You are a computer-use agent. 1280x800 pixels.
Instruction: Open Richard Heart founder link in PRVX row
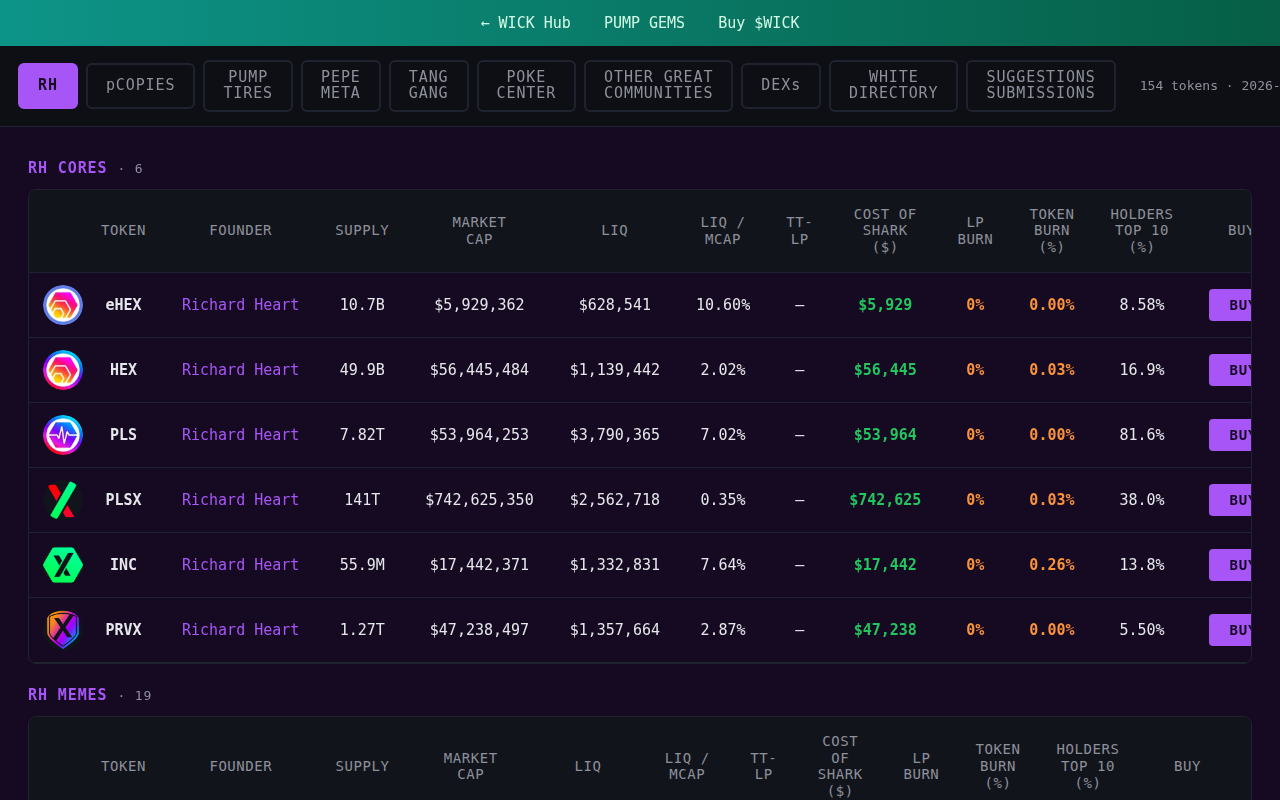click(240, 630)
